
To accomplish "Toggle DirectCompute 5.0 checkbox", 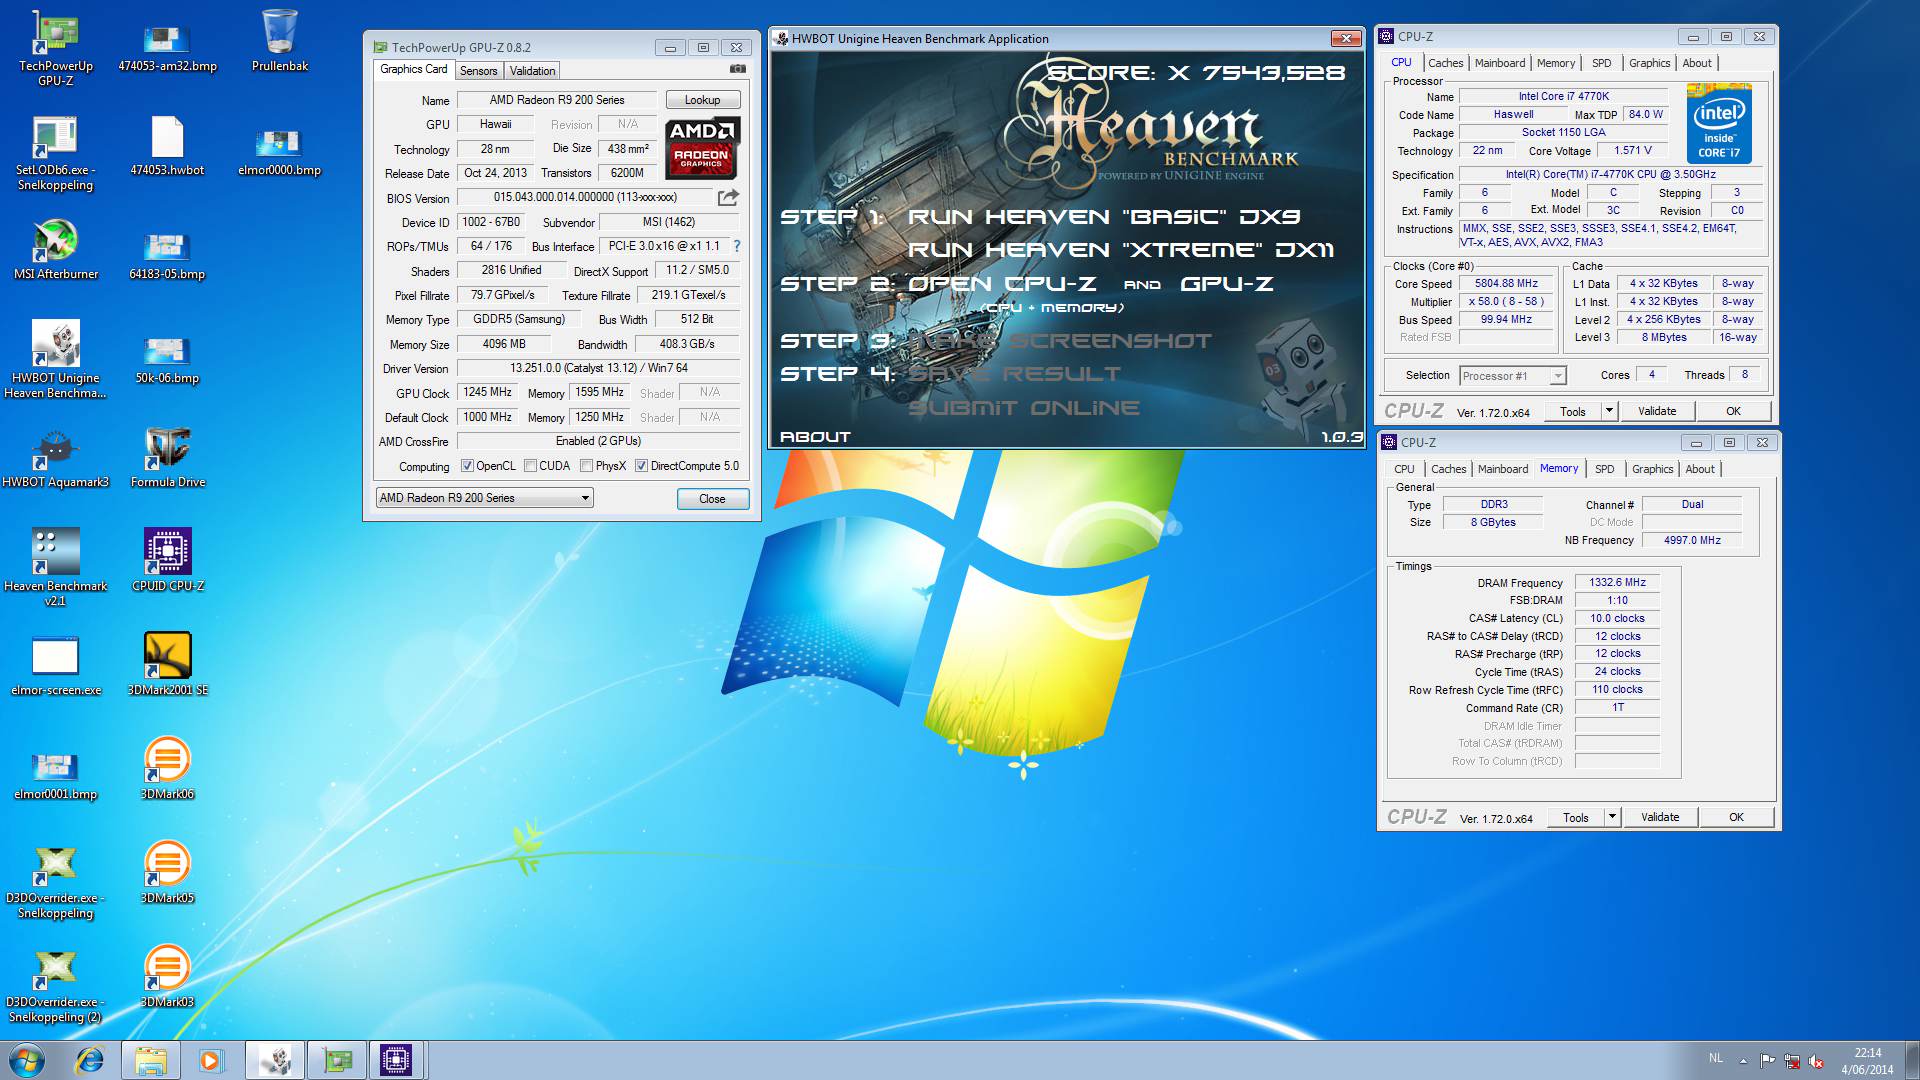I will (642, 466).
